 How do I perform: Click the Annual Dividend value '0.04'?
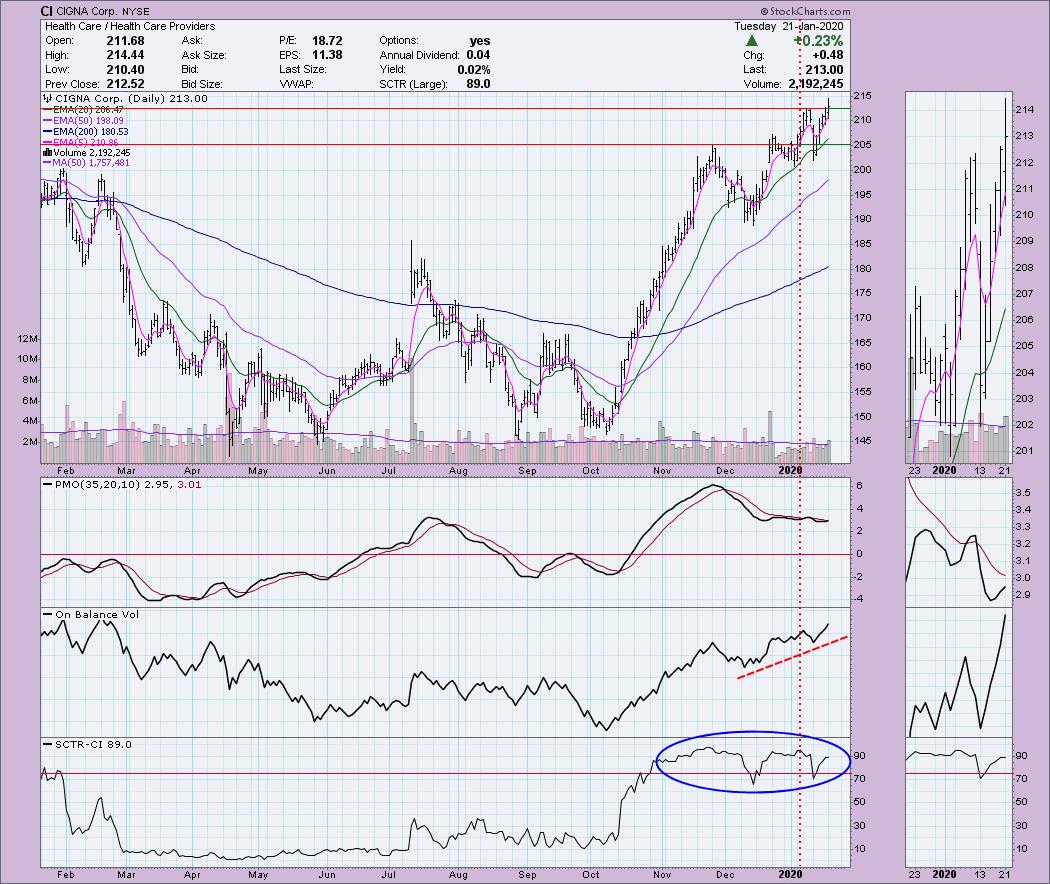click(478, 55)
